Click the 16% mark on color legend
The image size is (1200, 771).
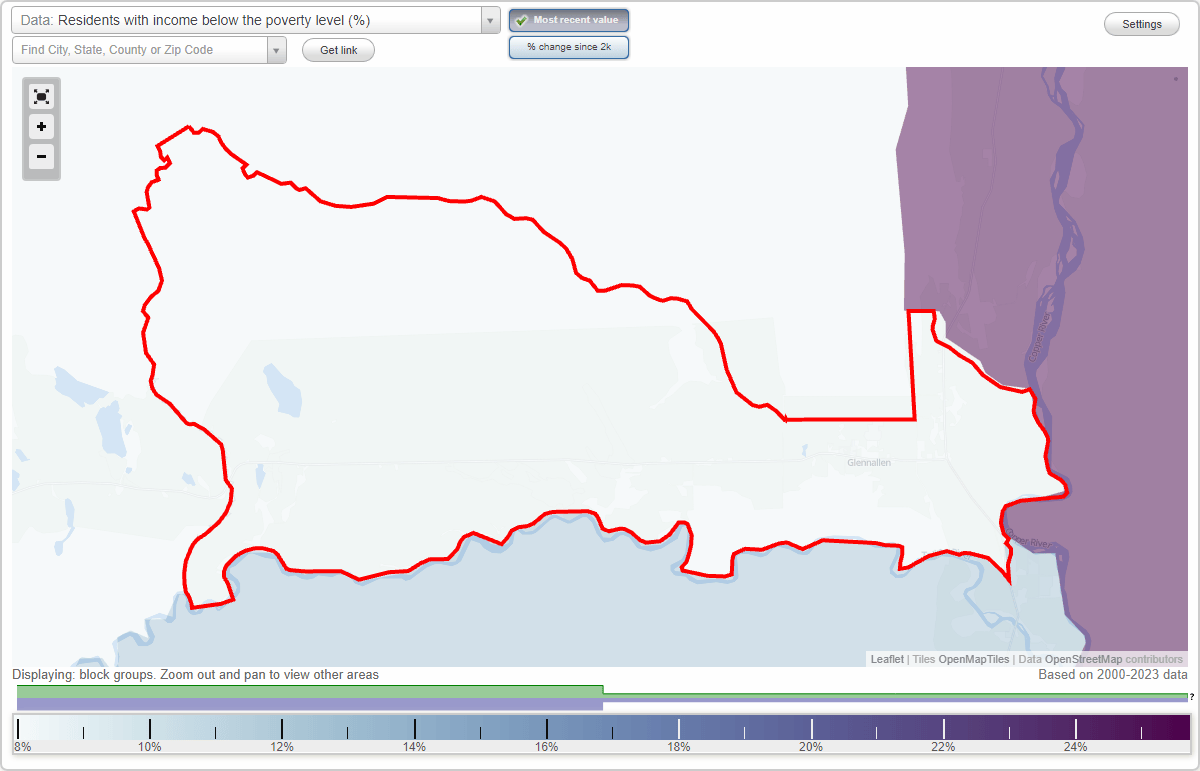(547, 746)
